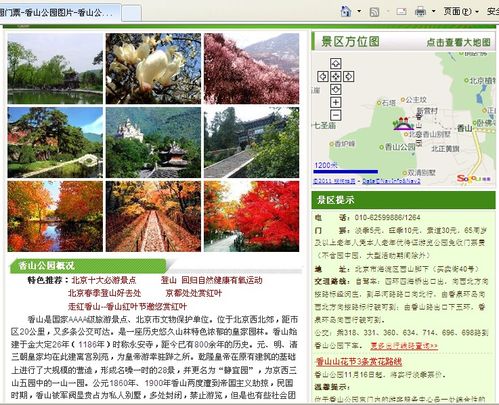The height and width of the screenshot is (405, 499).
Task: Open the autumn lake reflection photo
Action: pyautogui.click(x=55, y=216)
